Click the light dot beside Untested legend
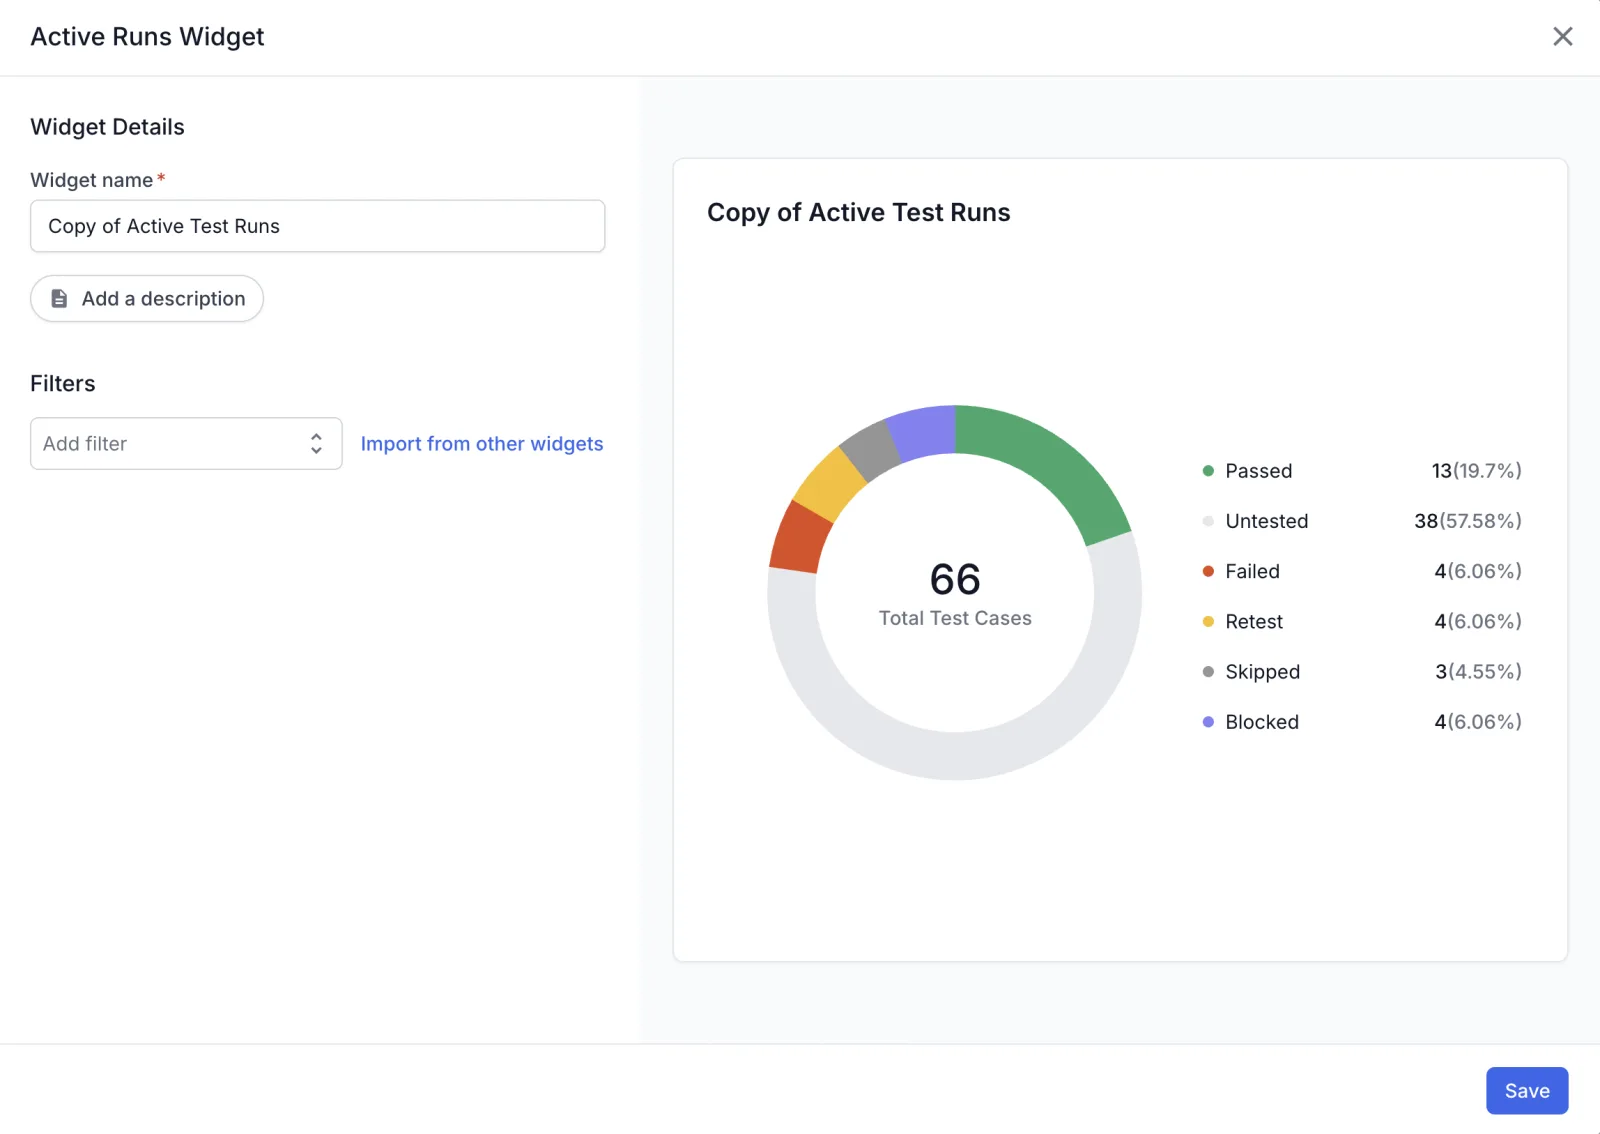1600x1134 pixels. click(x=1208, y=521)
